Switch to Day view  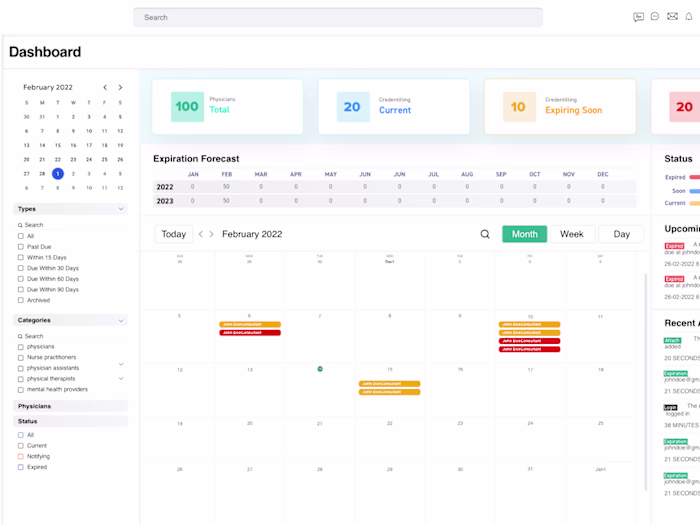click(x=621, y=234)
